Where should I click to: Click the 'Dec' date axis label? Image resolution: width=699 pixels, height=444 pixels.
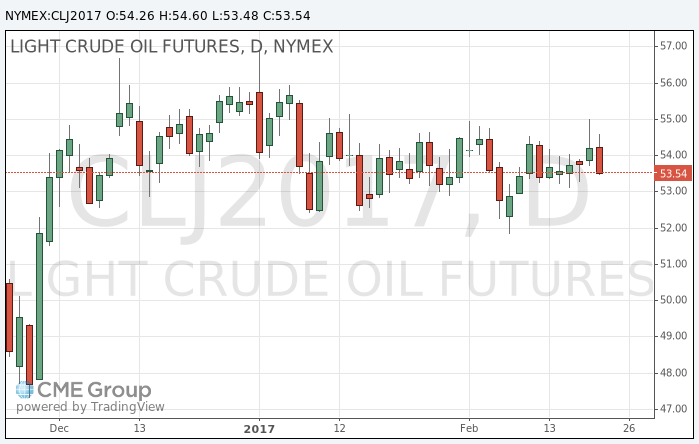(59, 428)
